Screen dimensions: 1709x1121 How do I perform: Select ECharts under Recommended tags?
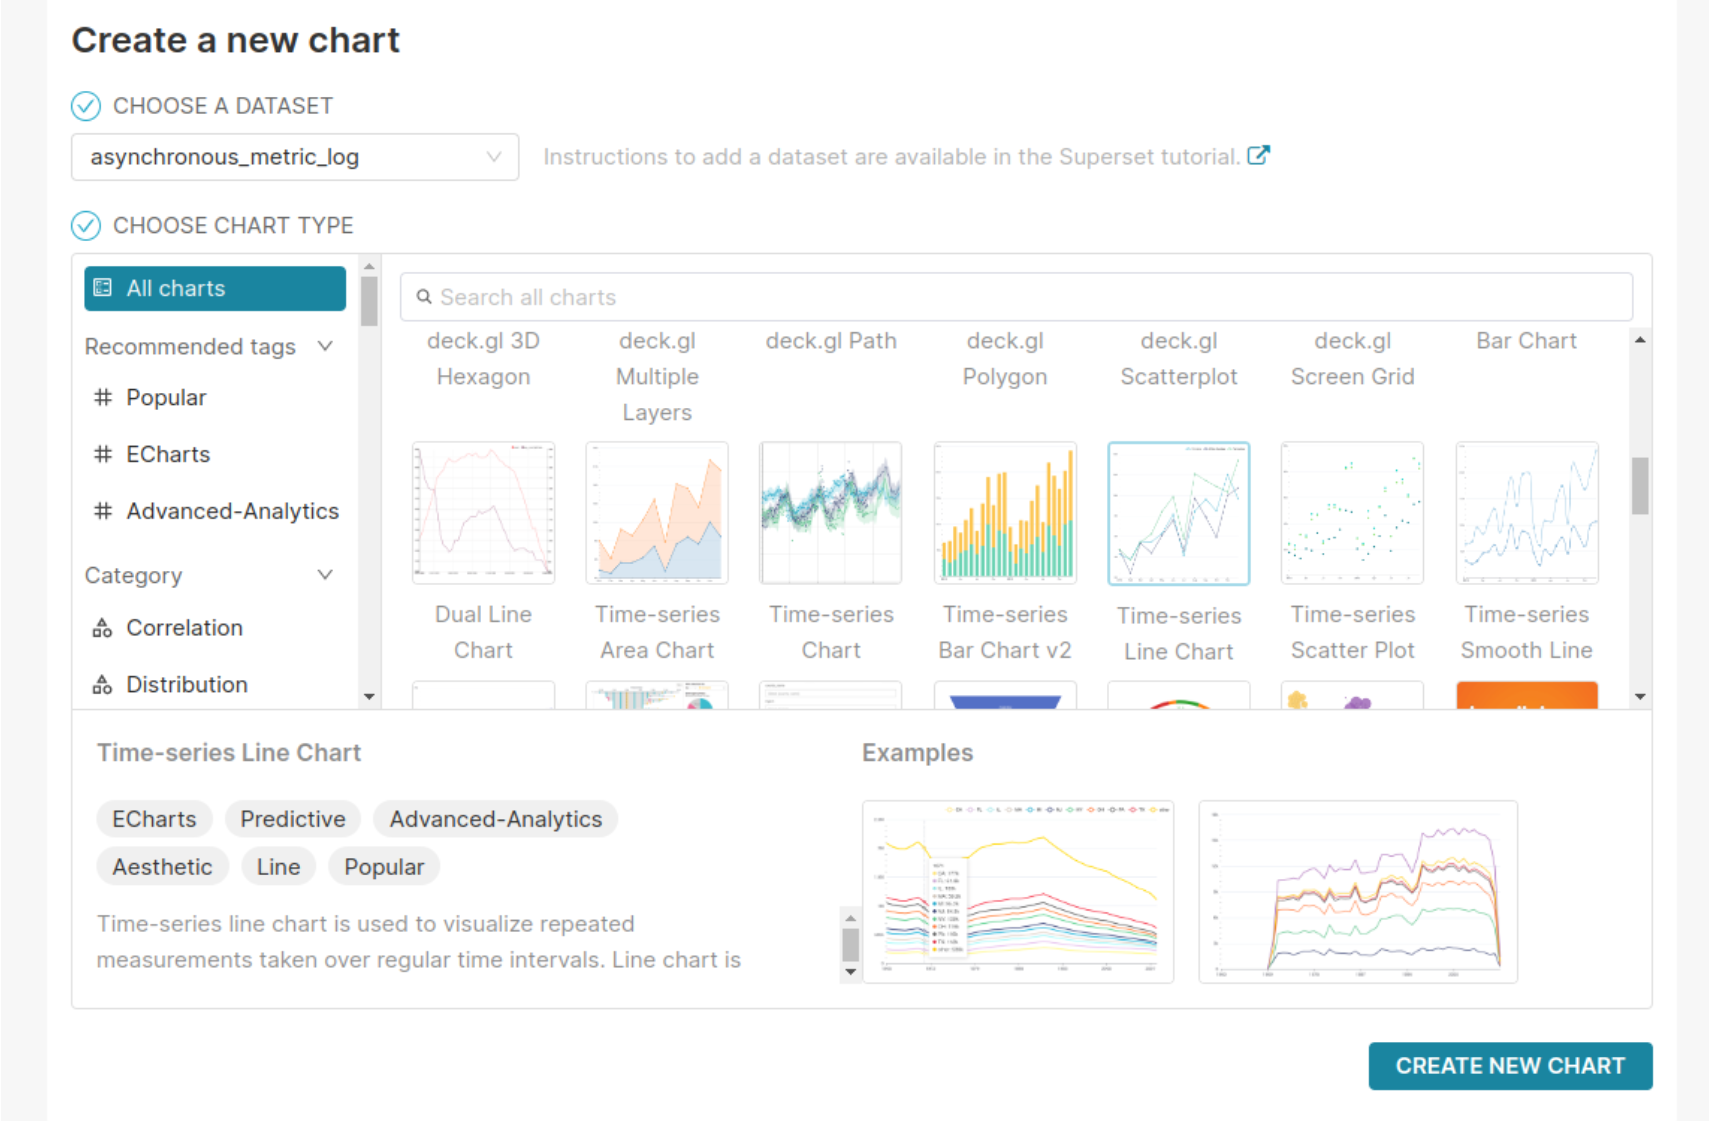coord(167,454)
